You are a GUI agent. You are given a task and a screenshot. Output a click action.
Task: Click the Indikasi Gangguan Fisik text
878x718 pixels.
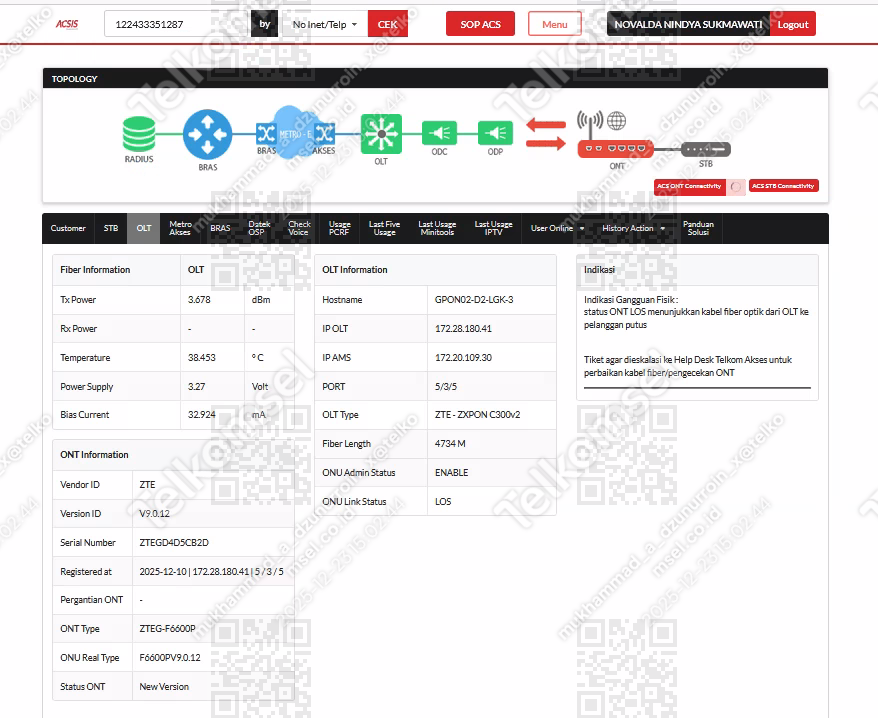[631, 300]
